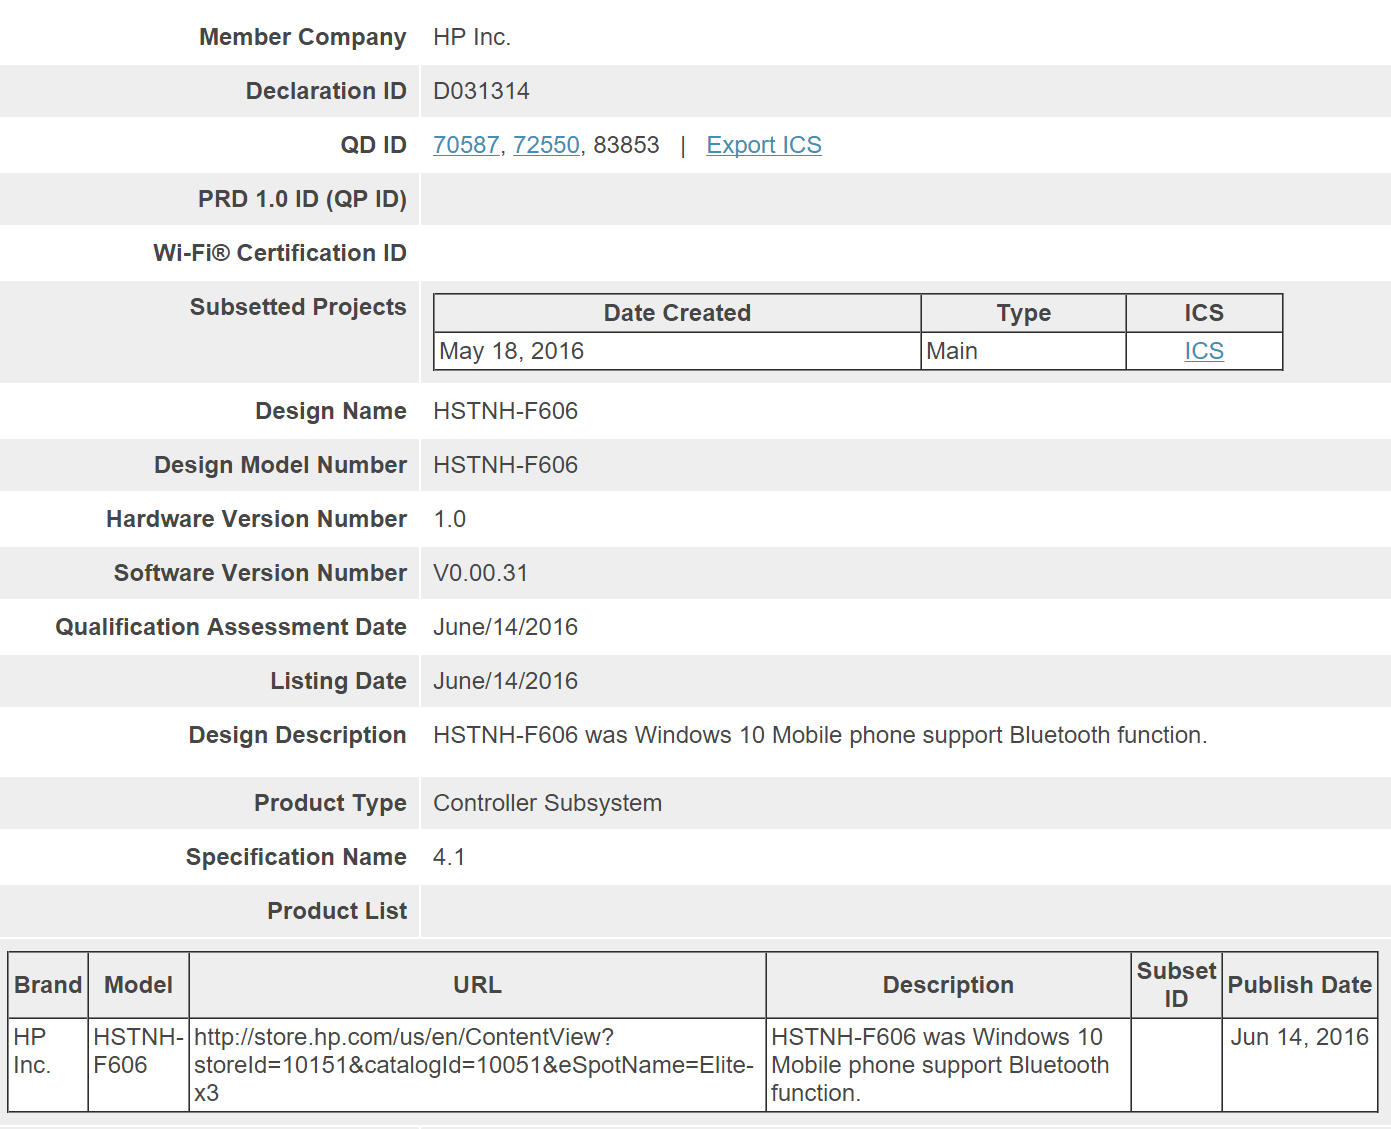Click the Subset ID column header
Image resolution: width=1391 pixels, height=1129 pixels.
(1176, 985)
